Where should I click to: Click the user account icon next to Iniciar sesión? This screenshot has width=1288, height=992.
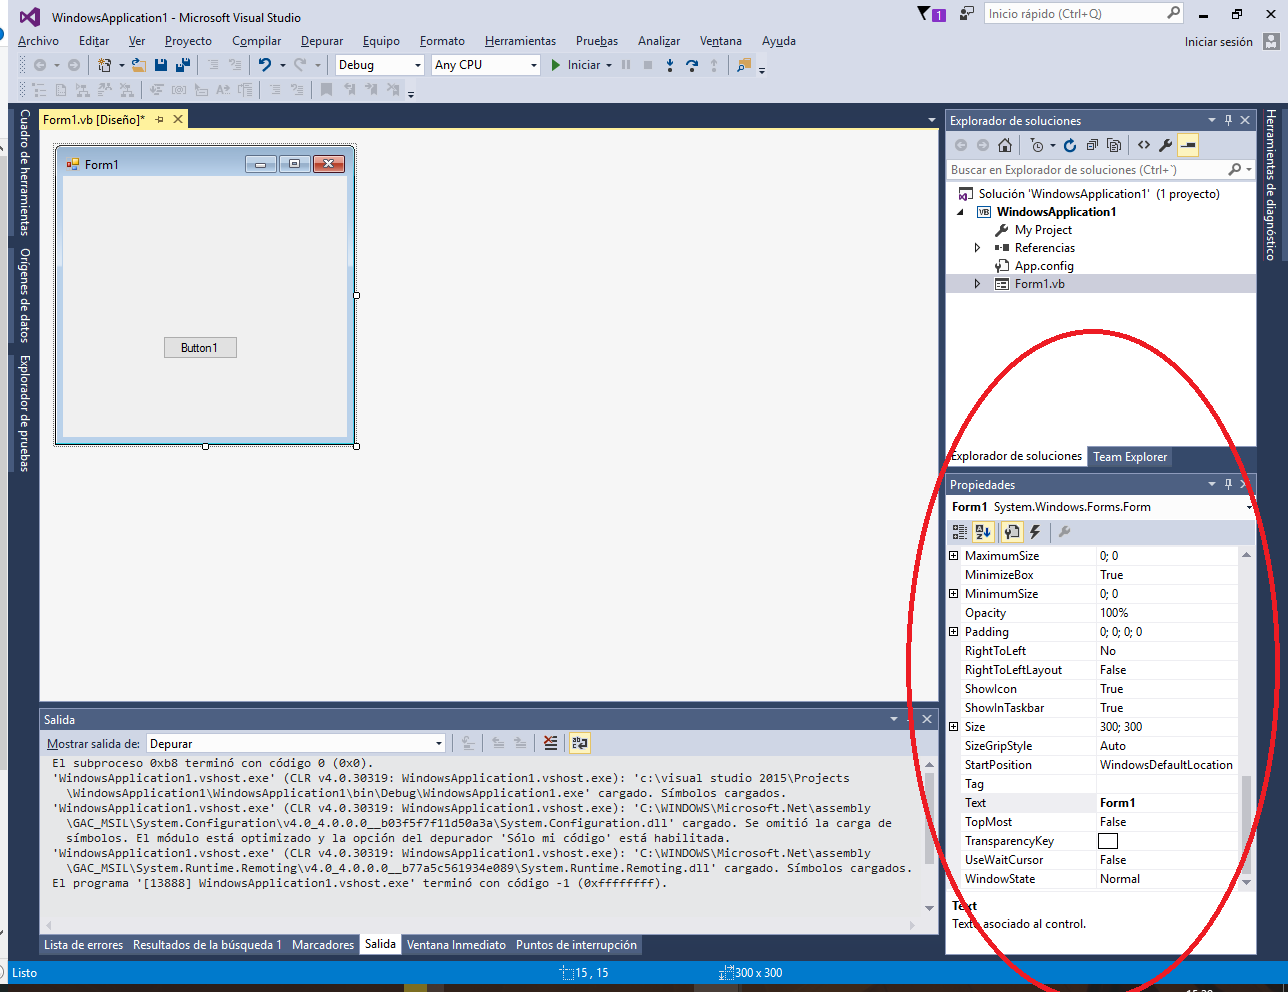pyautogui.click(x=1271, y=41)
